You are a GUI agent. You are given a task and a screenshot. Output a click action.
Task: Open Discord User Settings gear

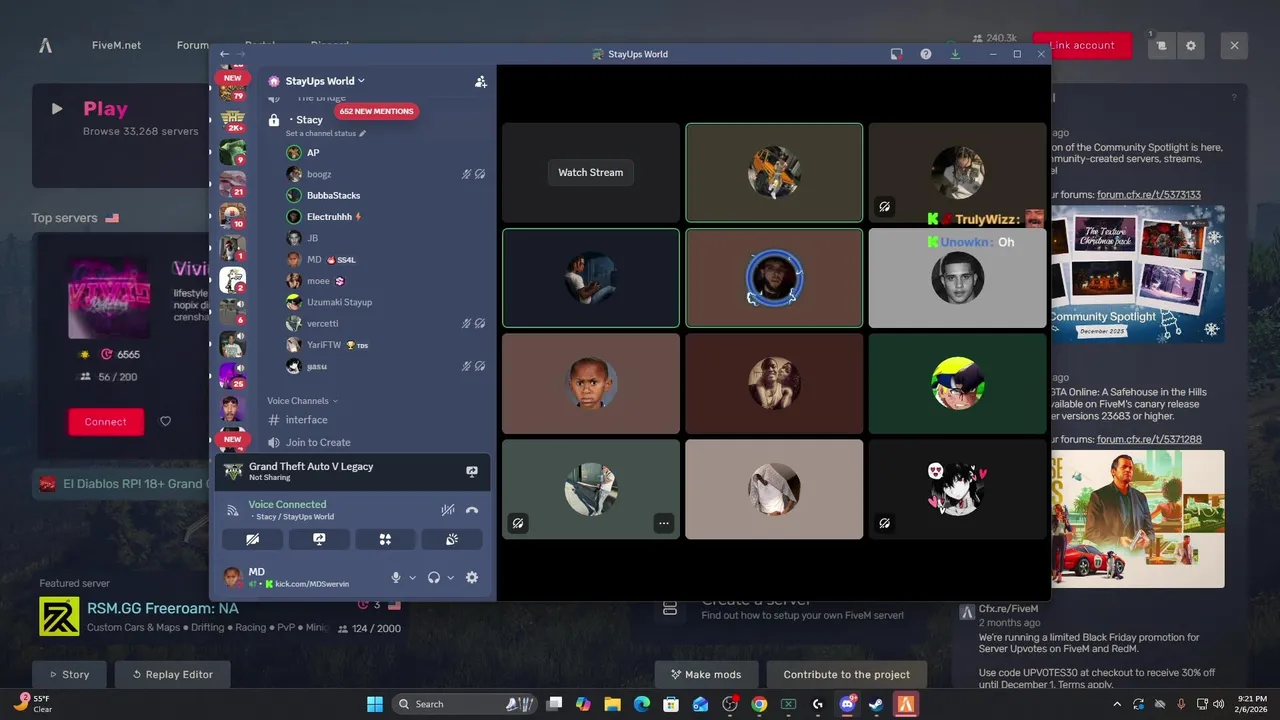point(472,577)
